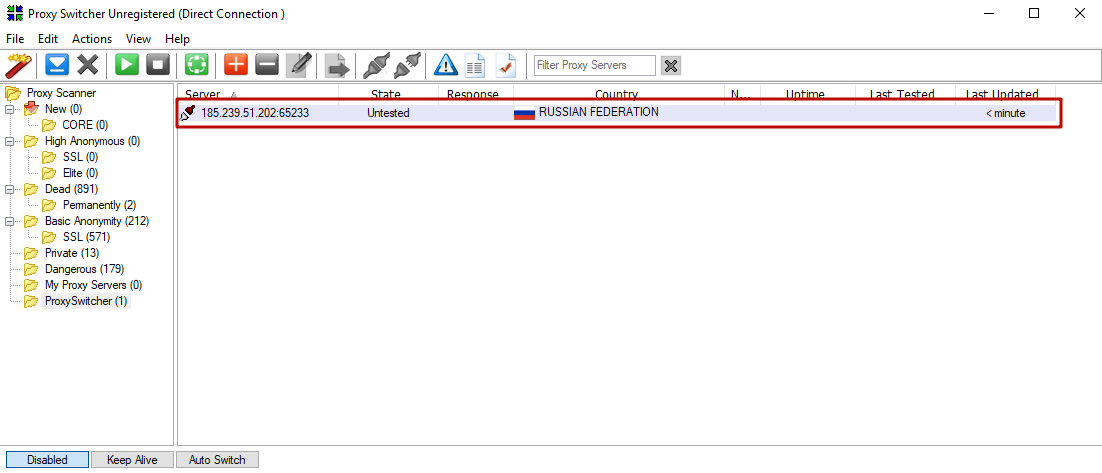Click the Filter Proxy Servers input field
Viewport: 1102px width, 473px height.
(x=594, y=65)
